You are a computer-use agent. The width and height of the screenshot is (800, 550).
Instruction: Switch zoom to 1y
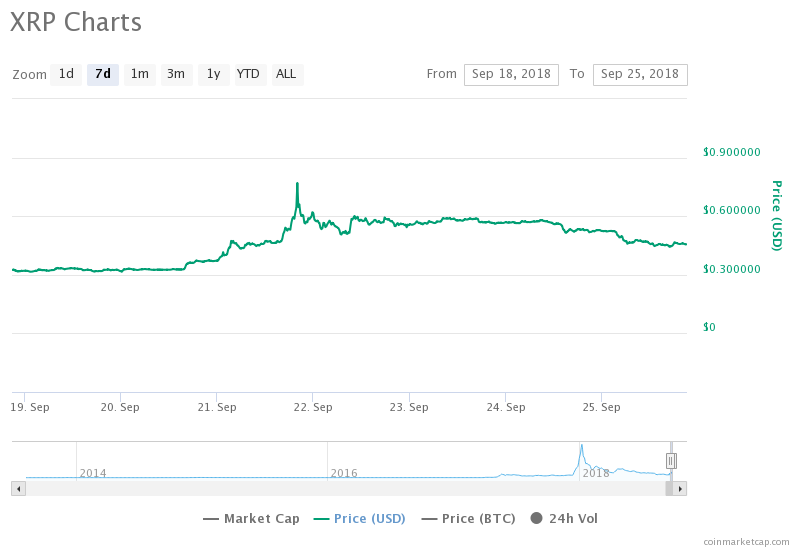[213, 74]
